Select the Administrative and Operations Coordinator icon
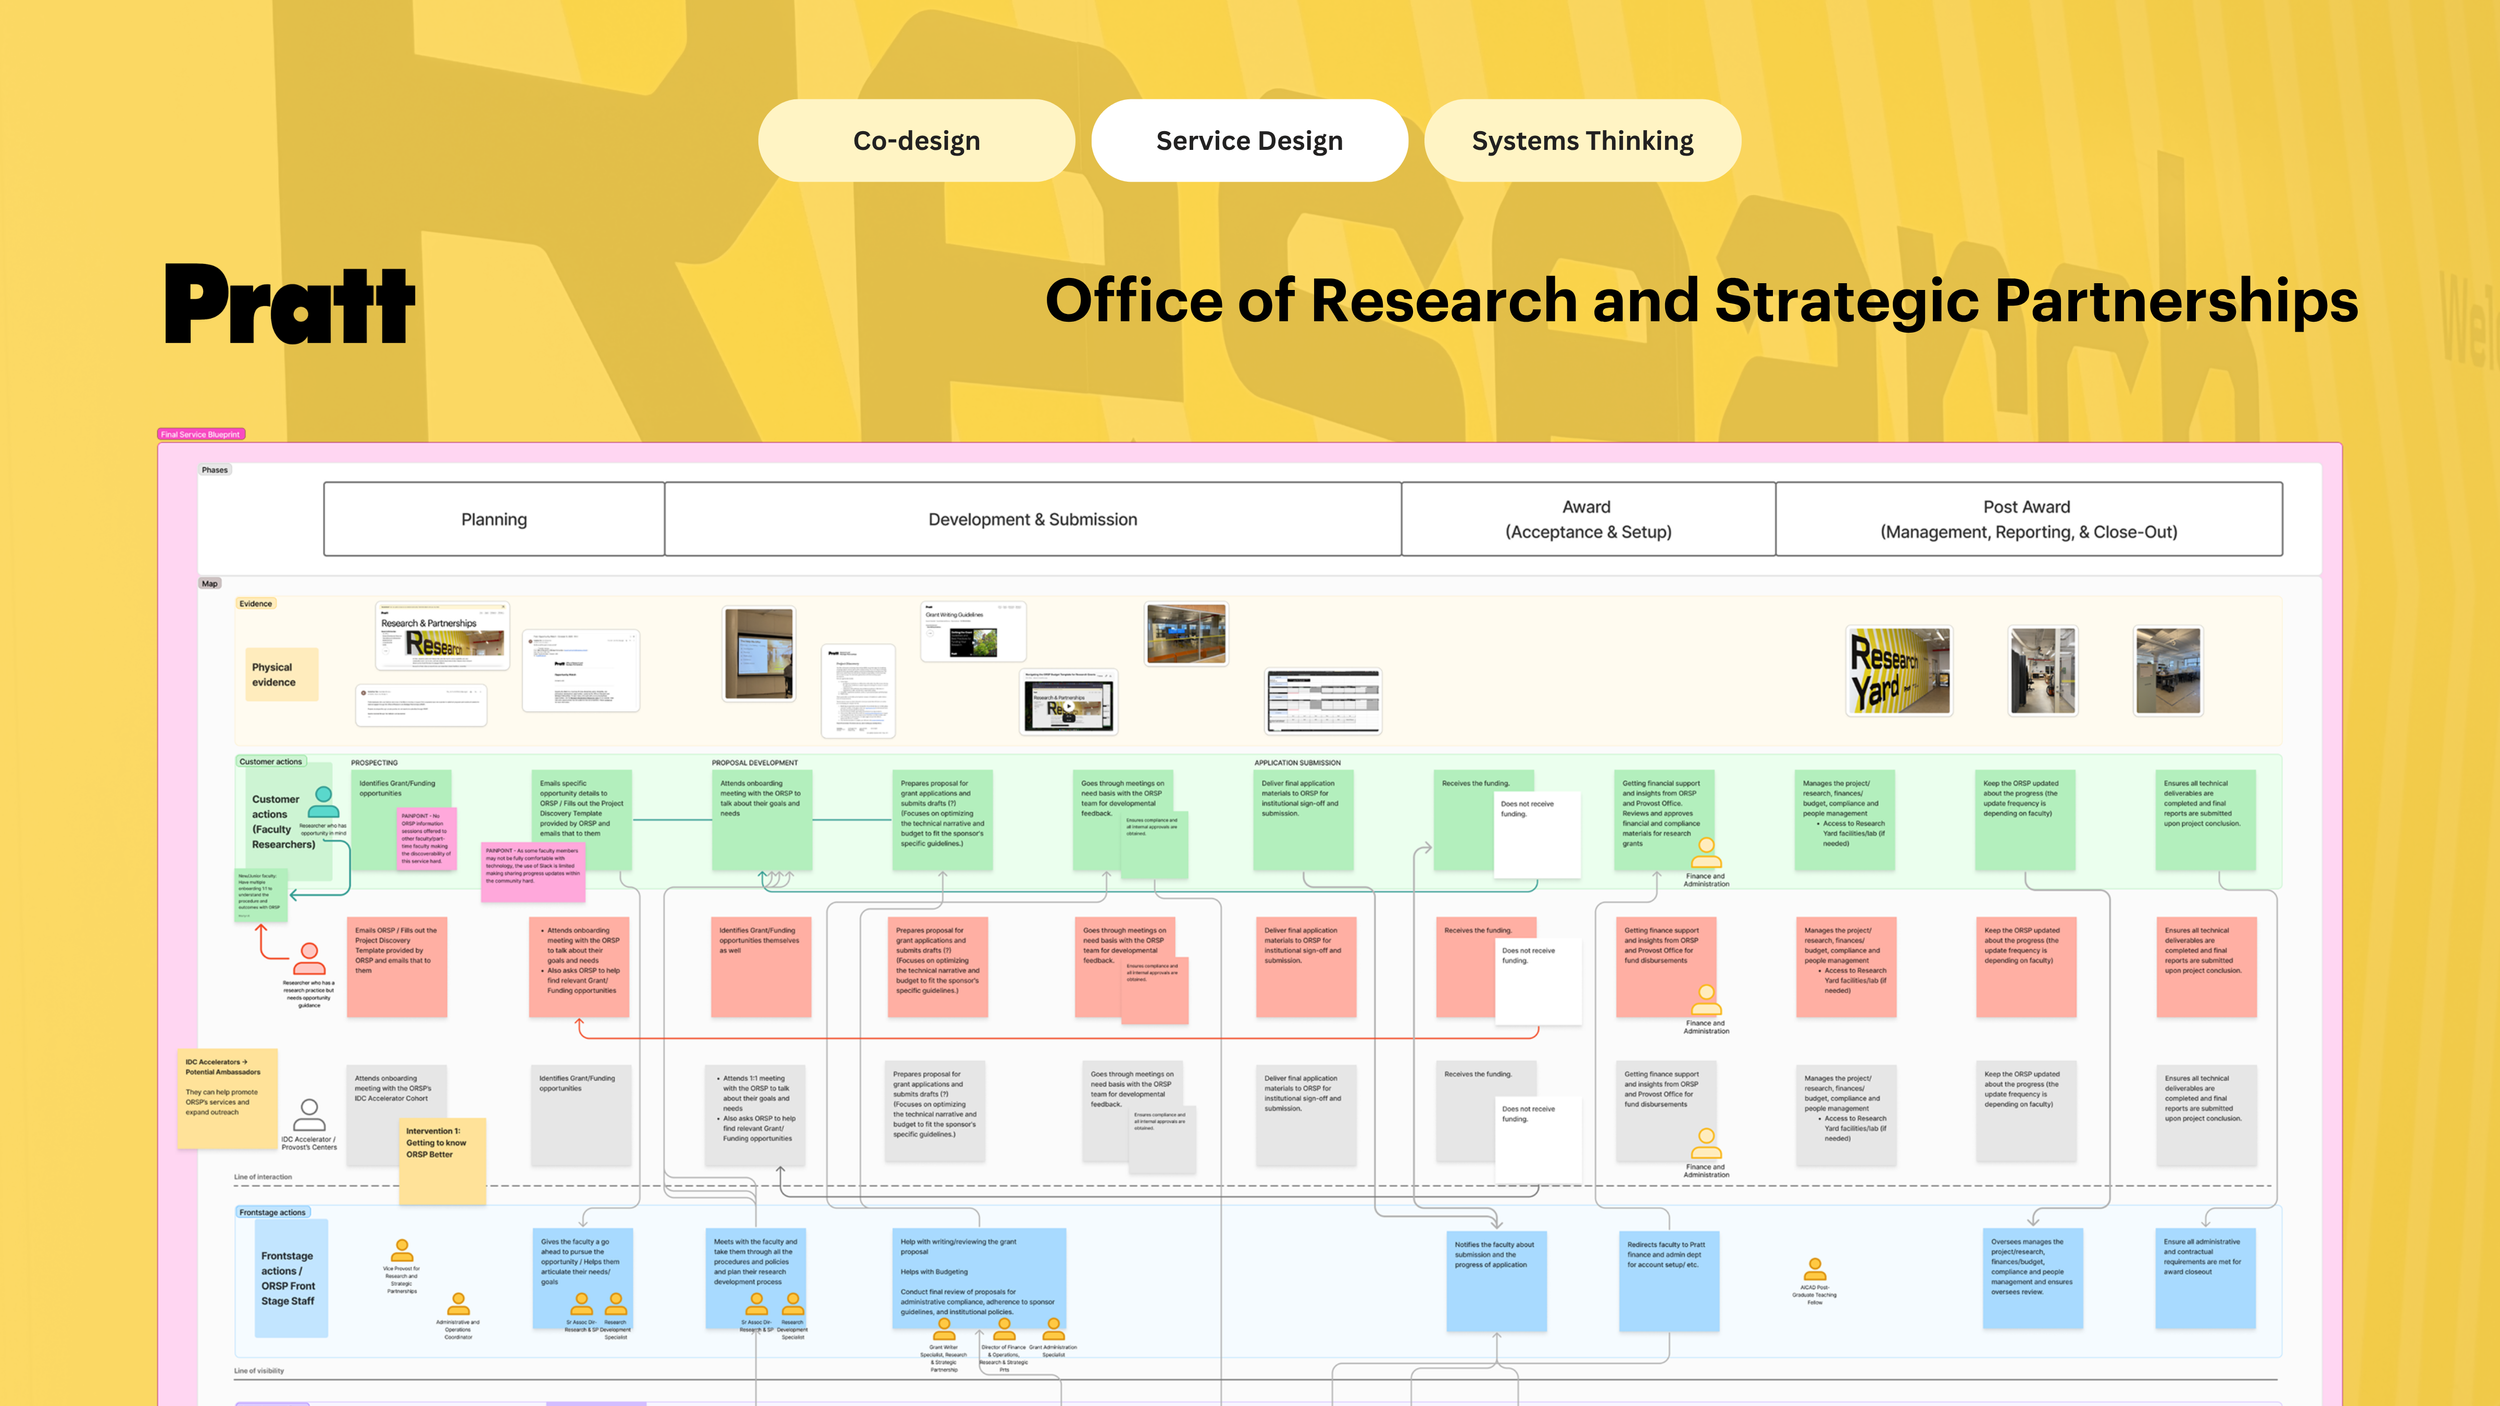The height and width of the screenshot is (1406, 2500). pyautogui.click(x=458, y=1303)
